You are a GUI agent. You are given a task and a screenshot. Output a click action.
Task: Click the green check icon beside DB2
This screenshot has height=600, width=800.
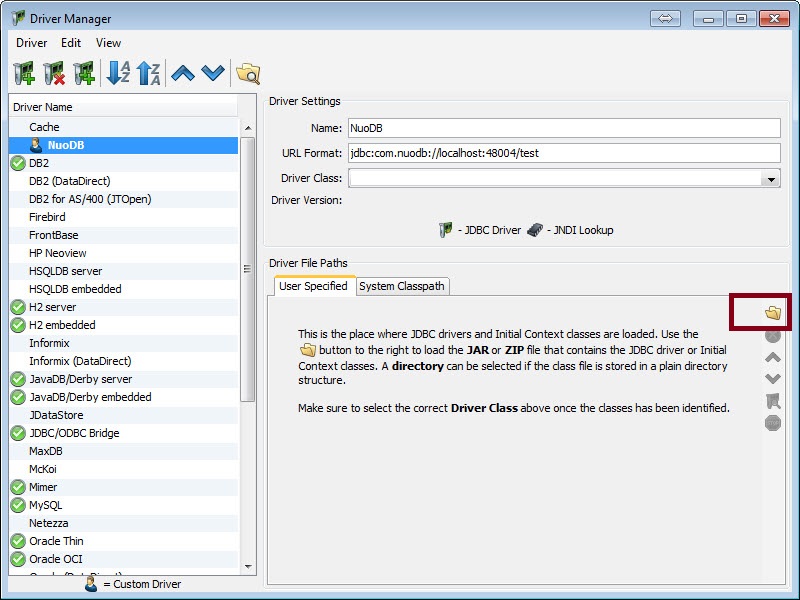18,163
